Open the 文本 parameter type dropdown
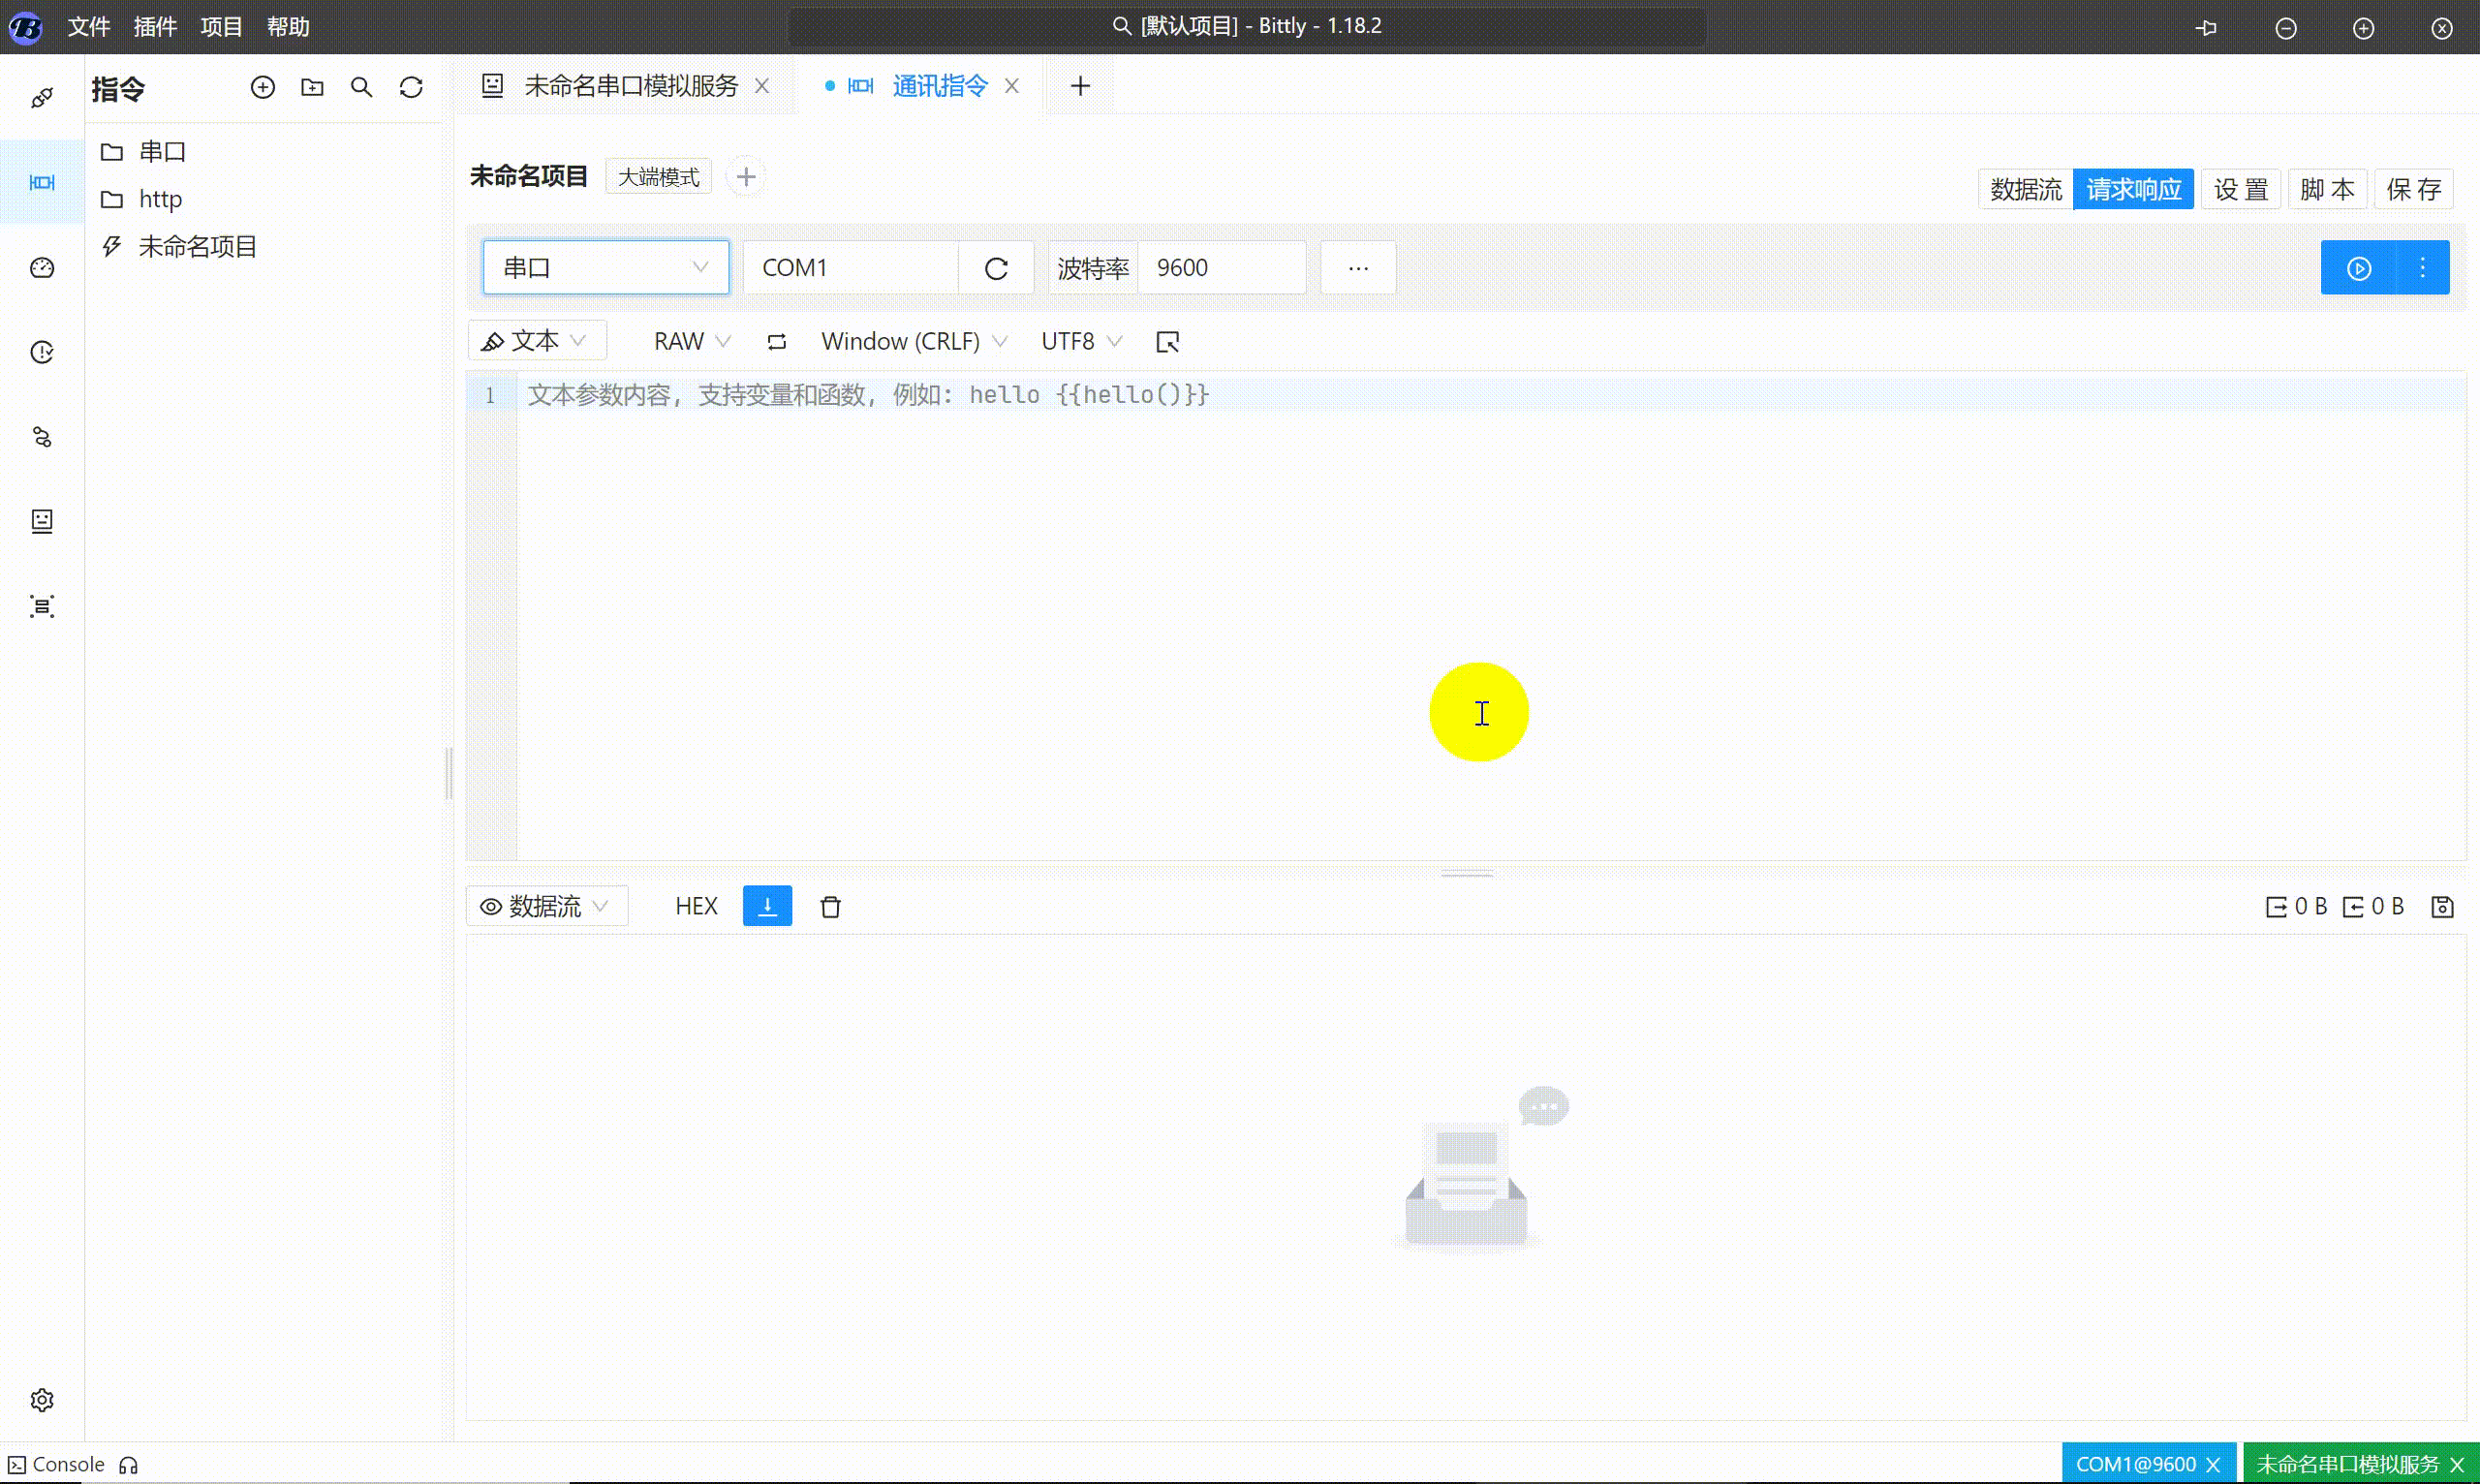 point(537,340)
